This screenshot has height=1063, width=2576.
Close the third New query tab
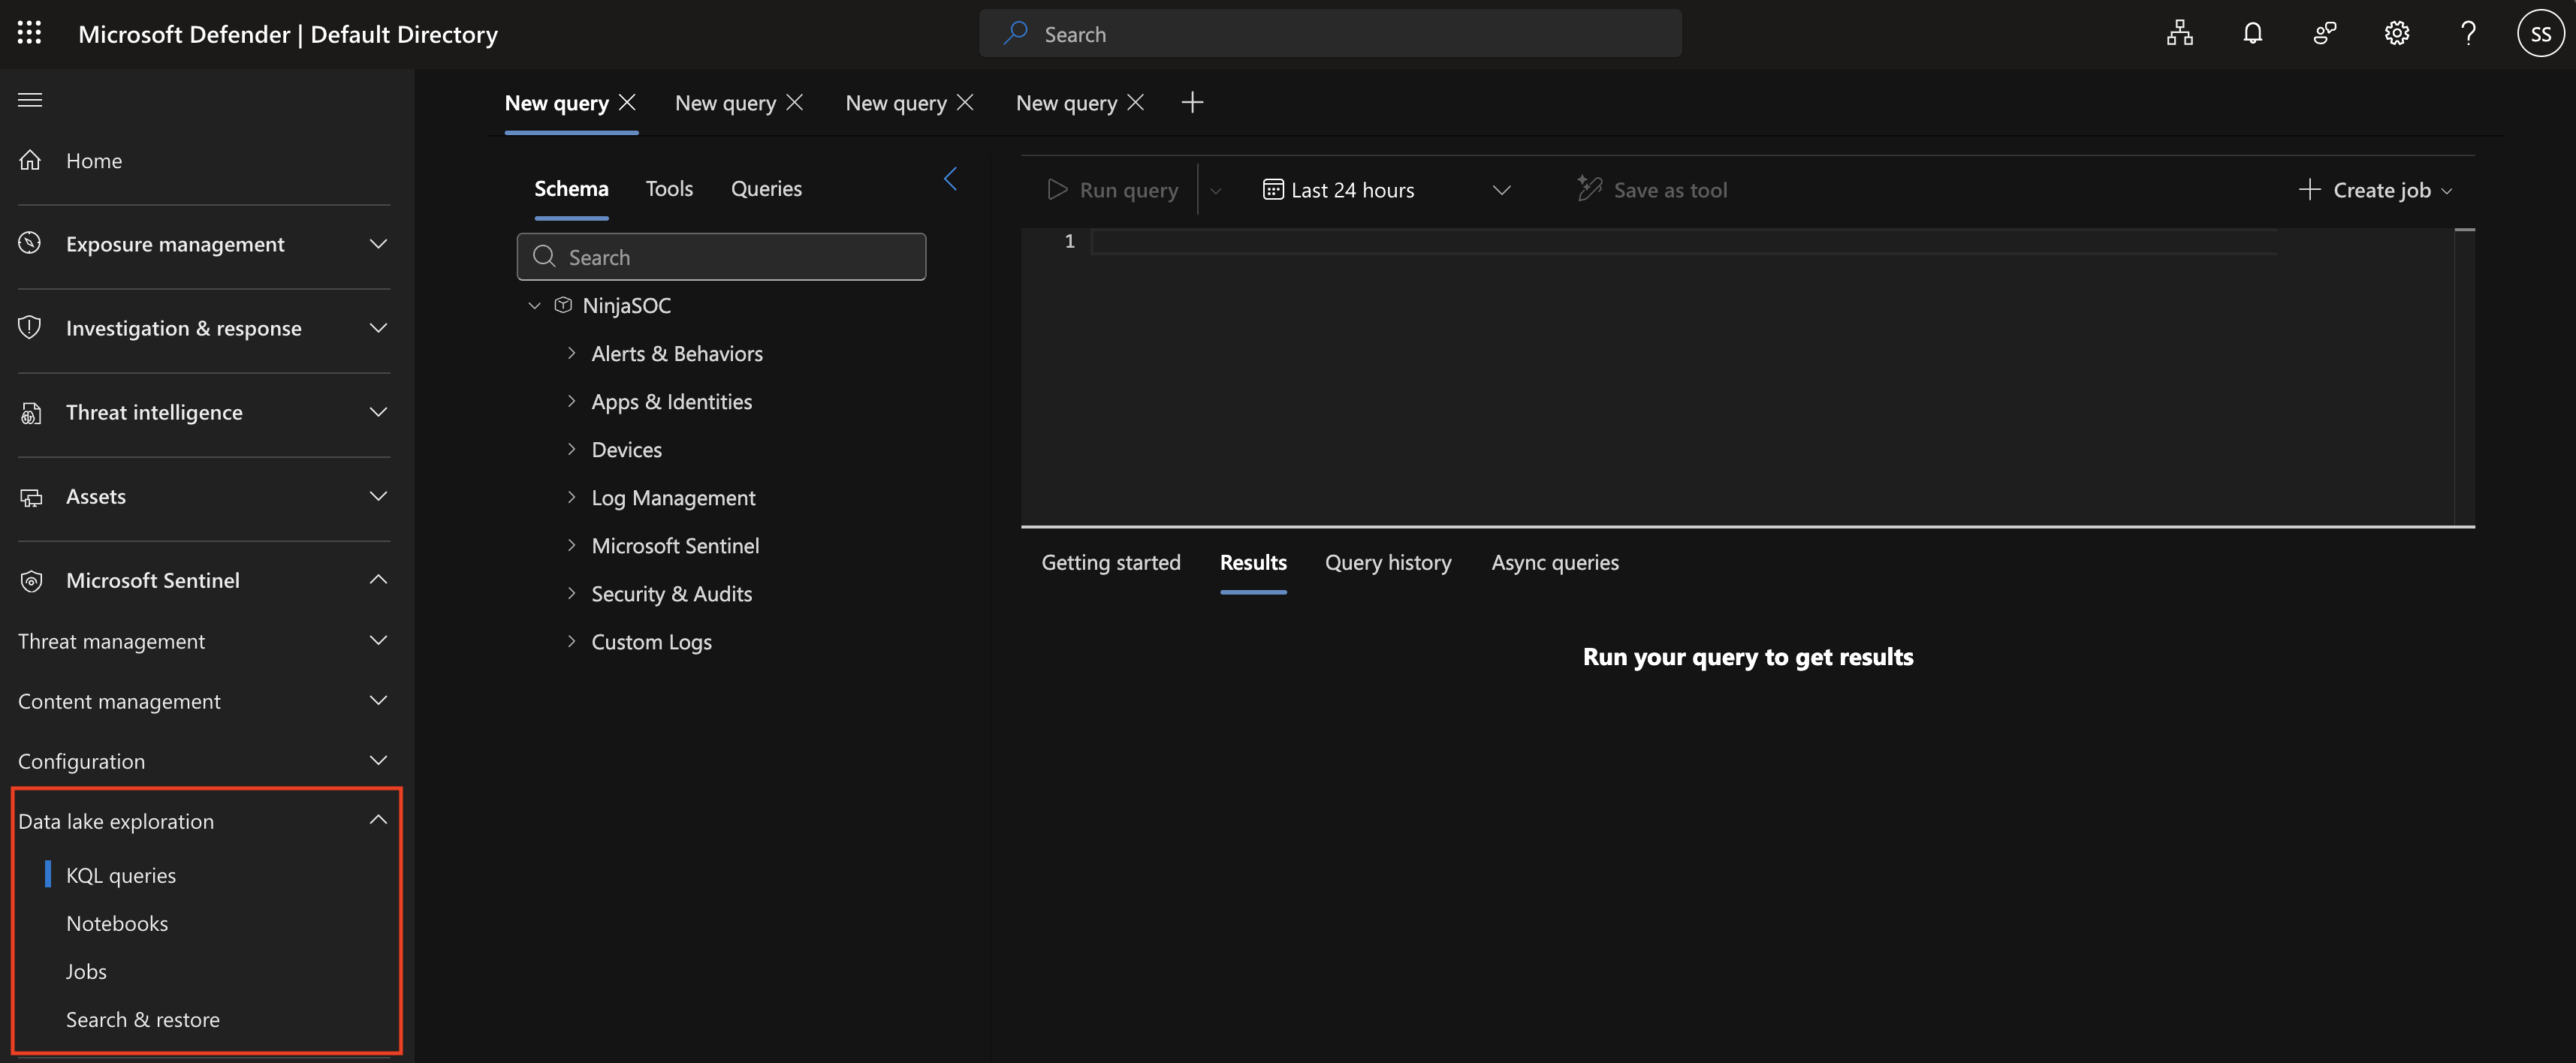pyautogui.click(x=965, y=102)
